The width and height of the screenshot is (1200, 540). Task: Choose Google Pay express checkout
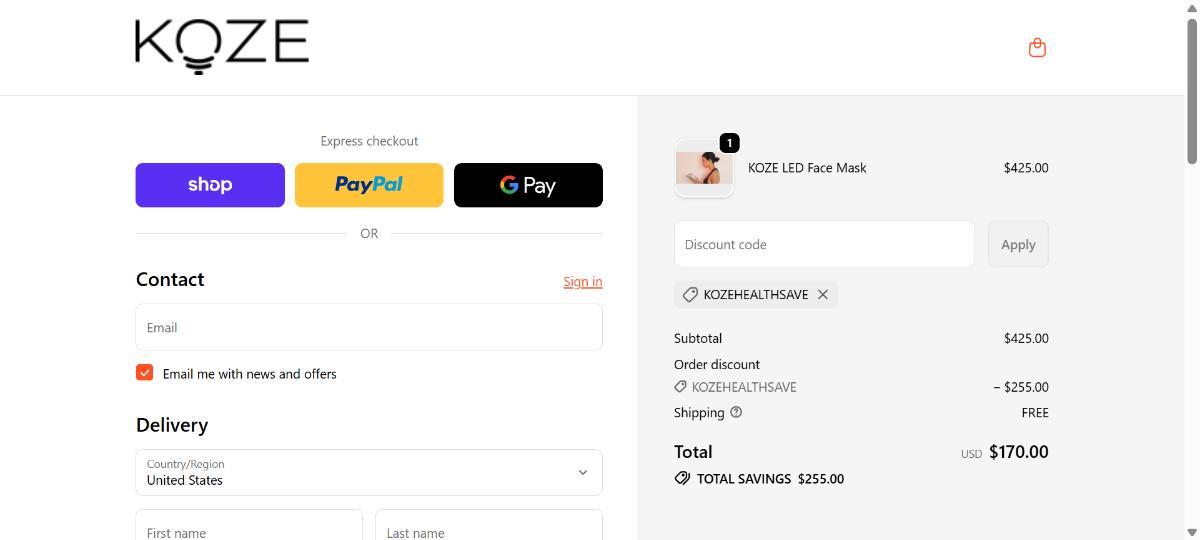pos(528,185)
